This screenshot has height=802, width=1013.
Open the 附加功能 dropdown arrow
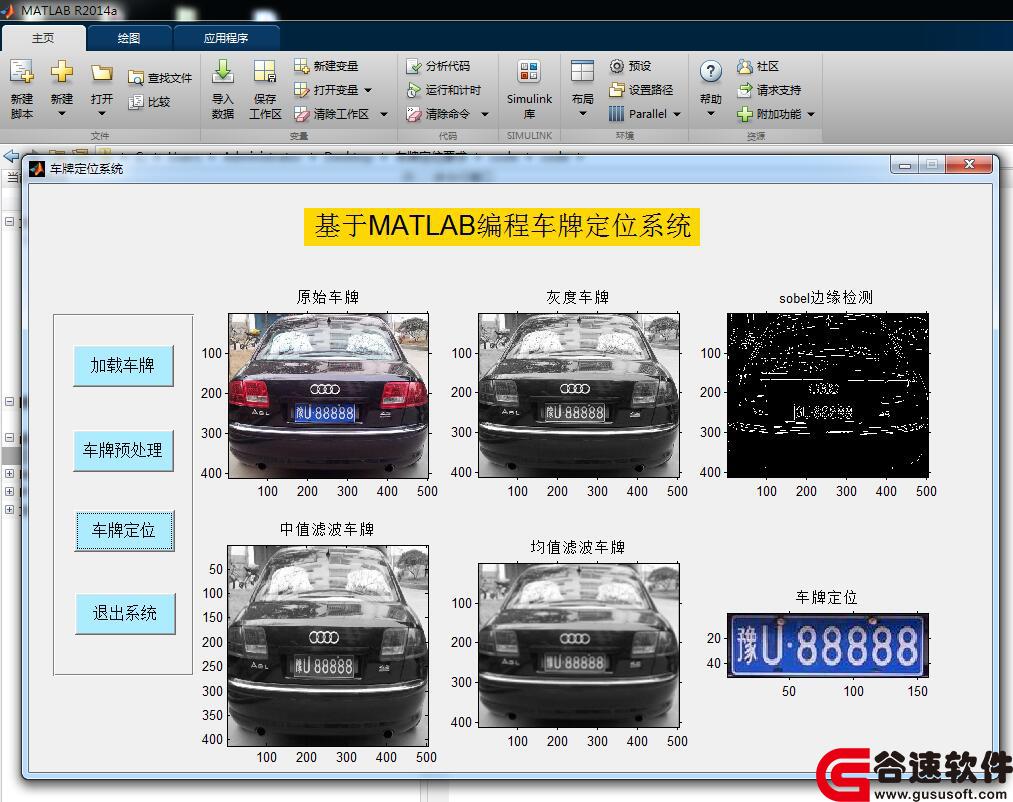(811, 114)
